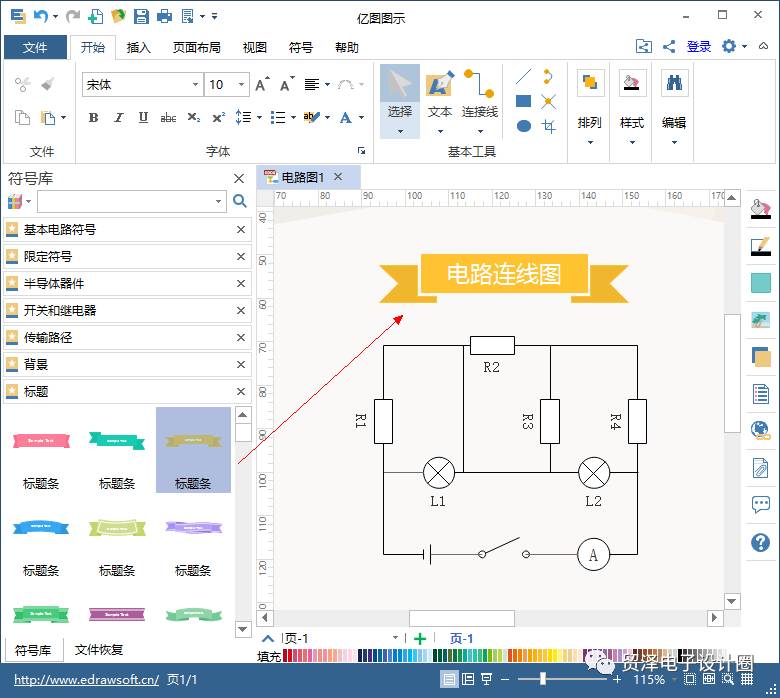Toggle Italic formatting

tap(118, 118)
